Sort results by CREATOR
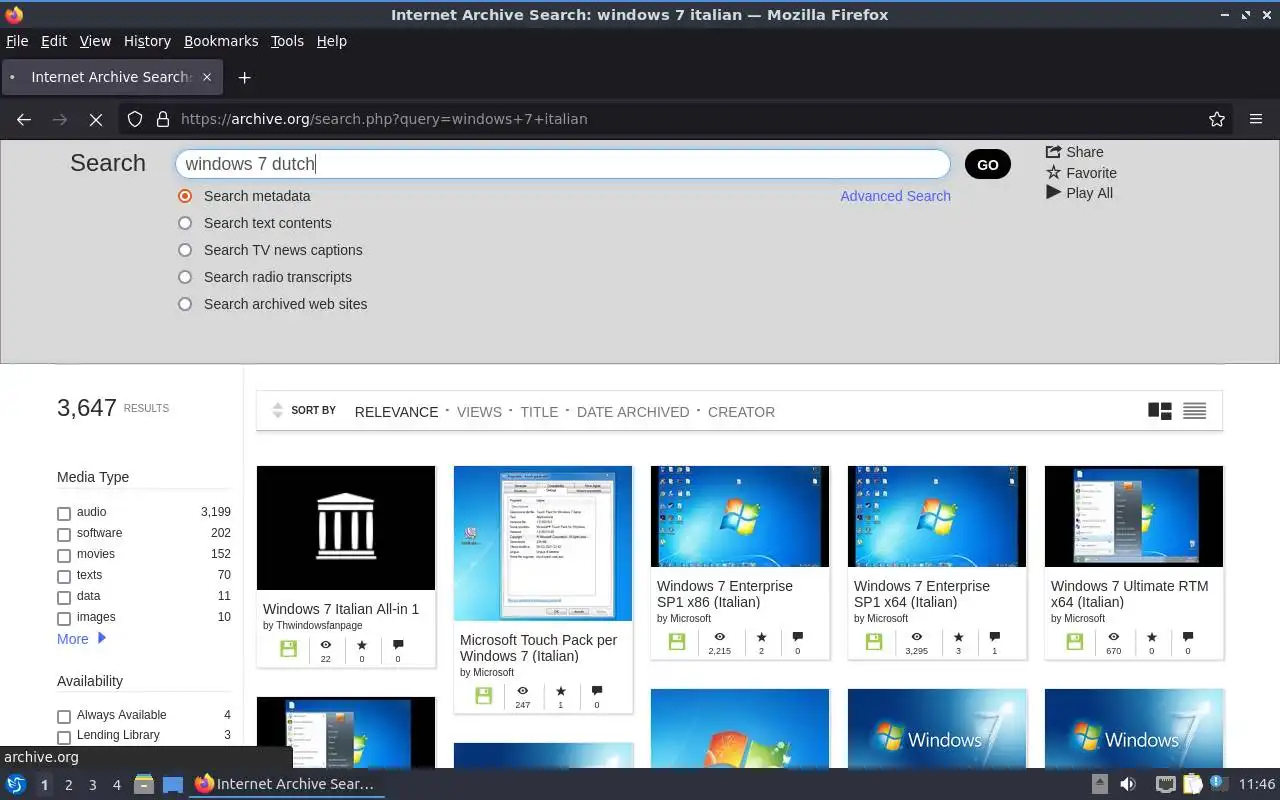This screenshot has height=800, width=1280. (x=741, y=411)
